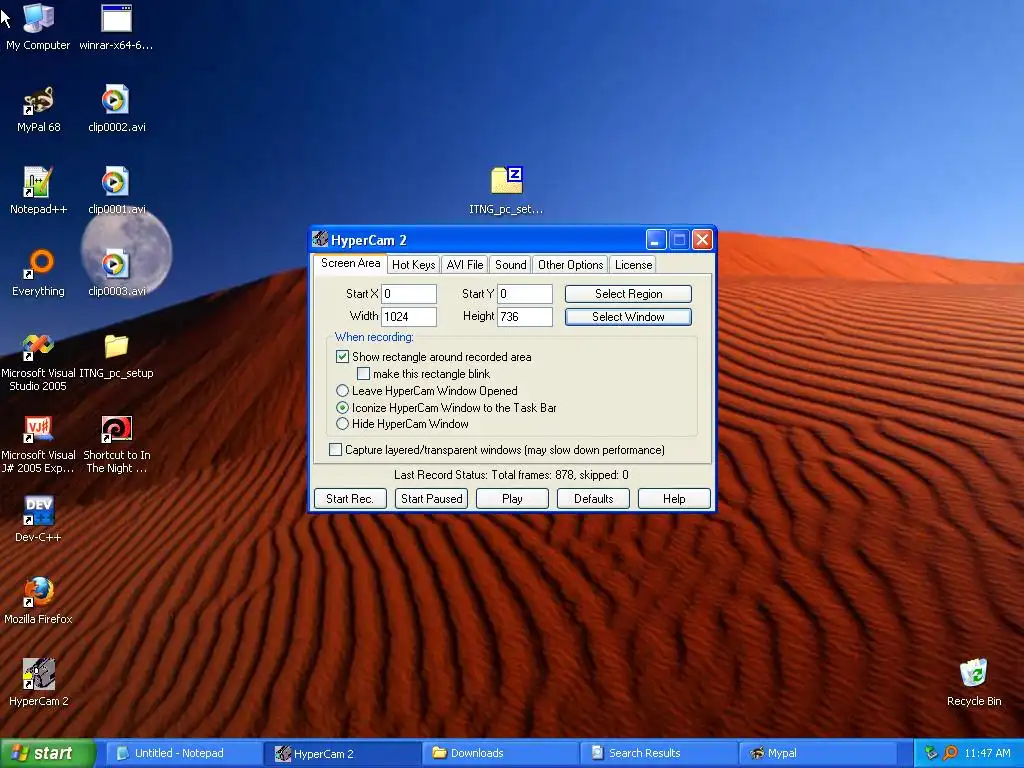Image resolution: width=1024 pixels, height=768 pixels.
Task: Click the HyperCam 2 title bar icon
Action: click(320, 239)
